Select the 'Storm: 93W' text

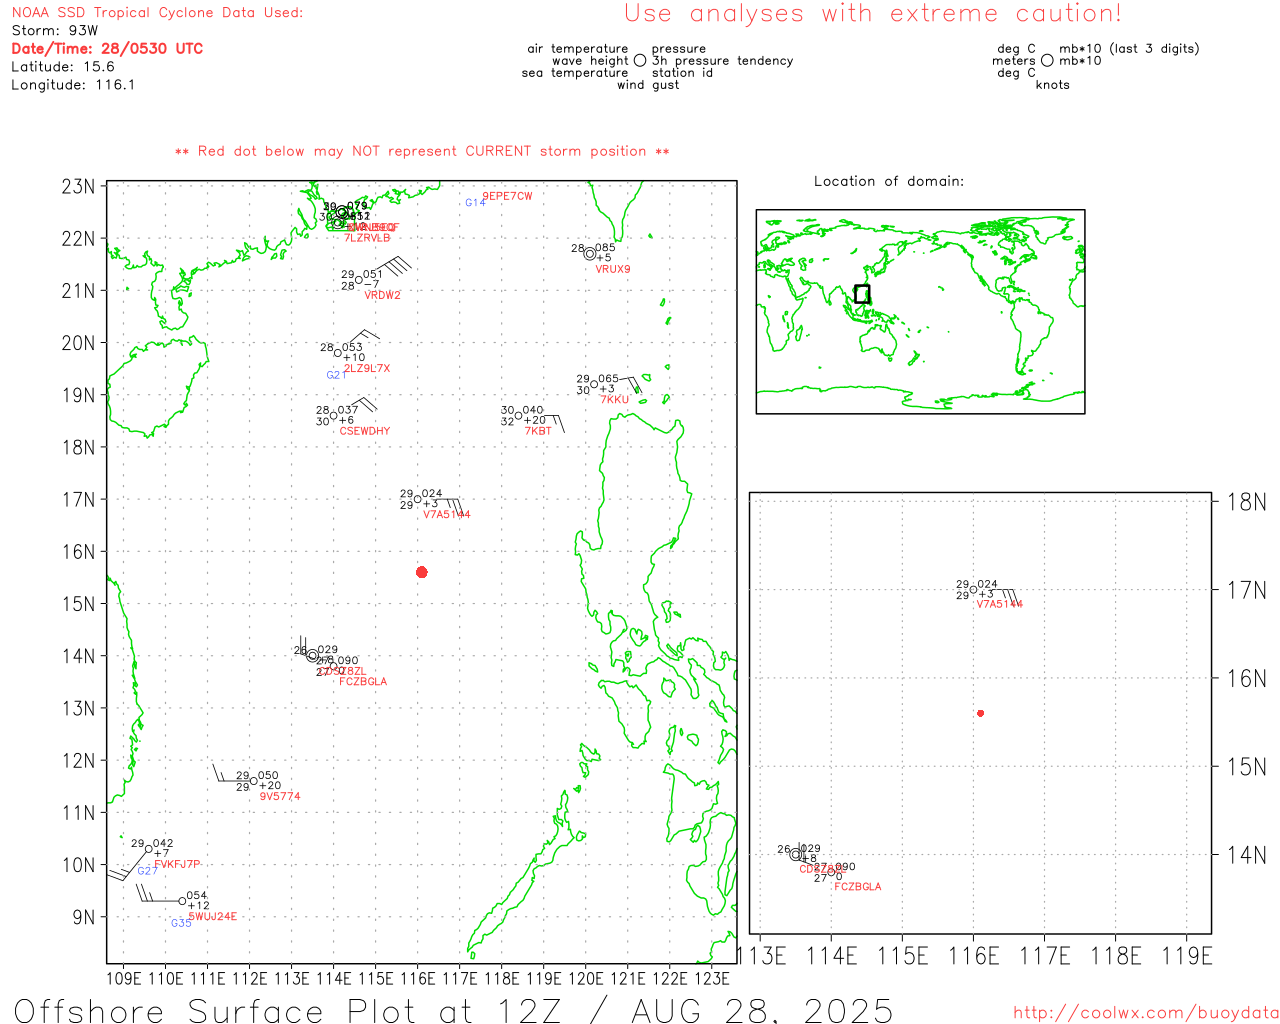point(55,31)
